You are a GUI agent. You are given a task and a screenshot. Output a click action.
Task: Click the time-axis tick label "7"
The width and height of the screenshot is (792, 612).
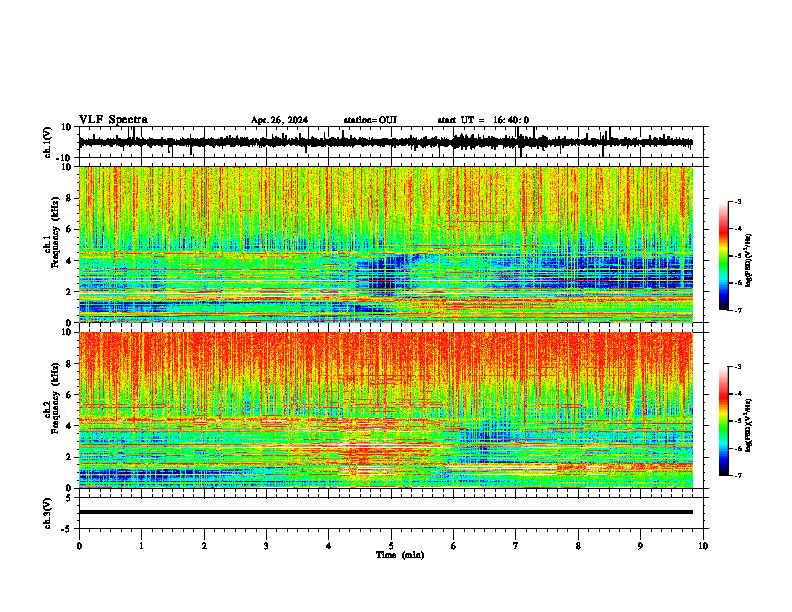coord(516,546)
